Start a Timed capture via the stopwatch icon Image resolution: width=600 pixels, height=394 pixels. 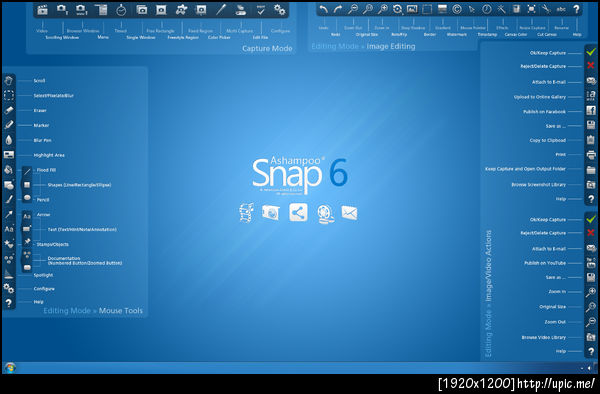coord(121,10)
